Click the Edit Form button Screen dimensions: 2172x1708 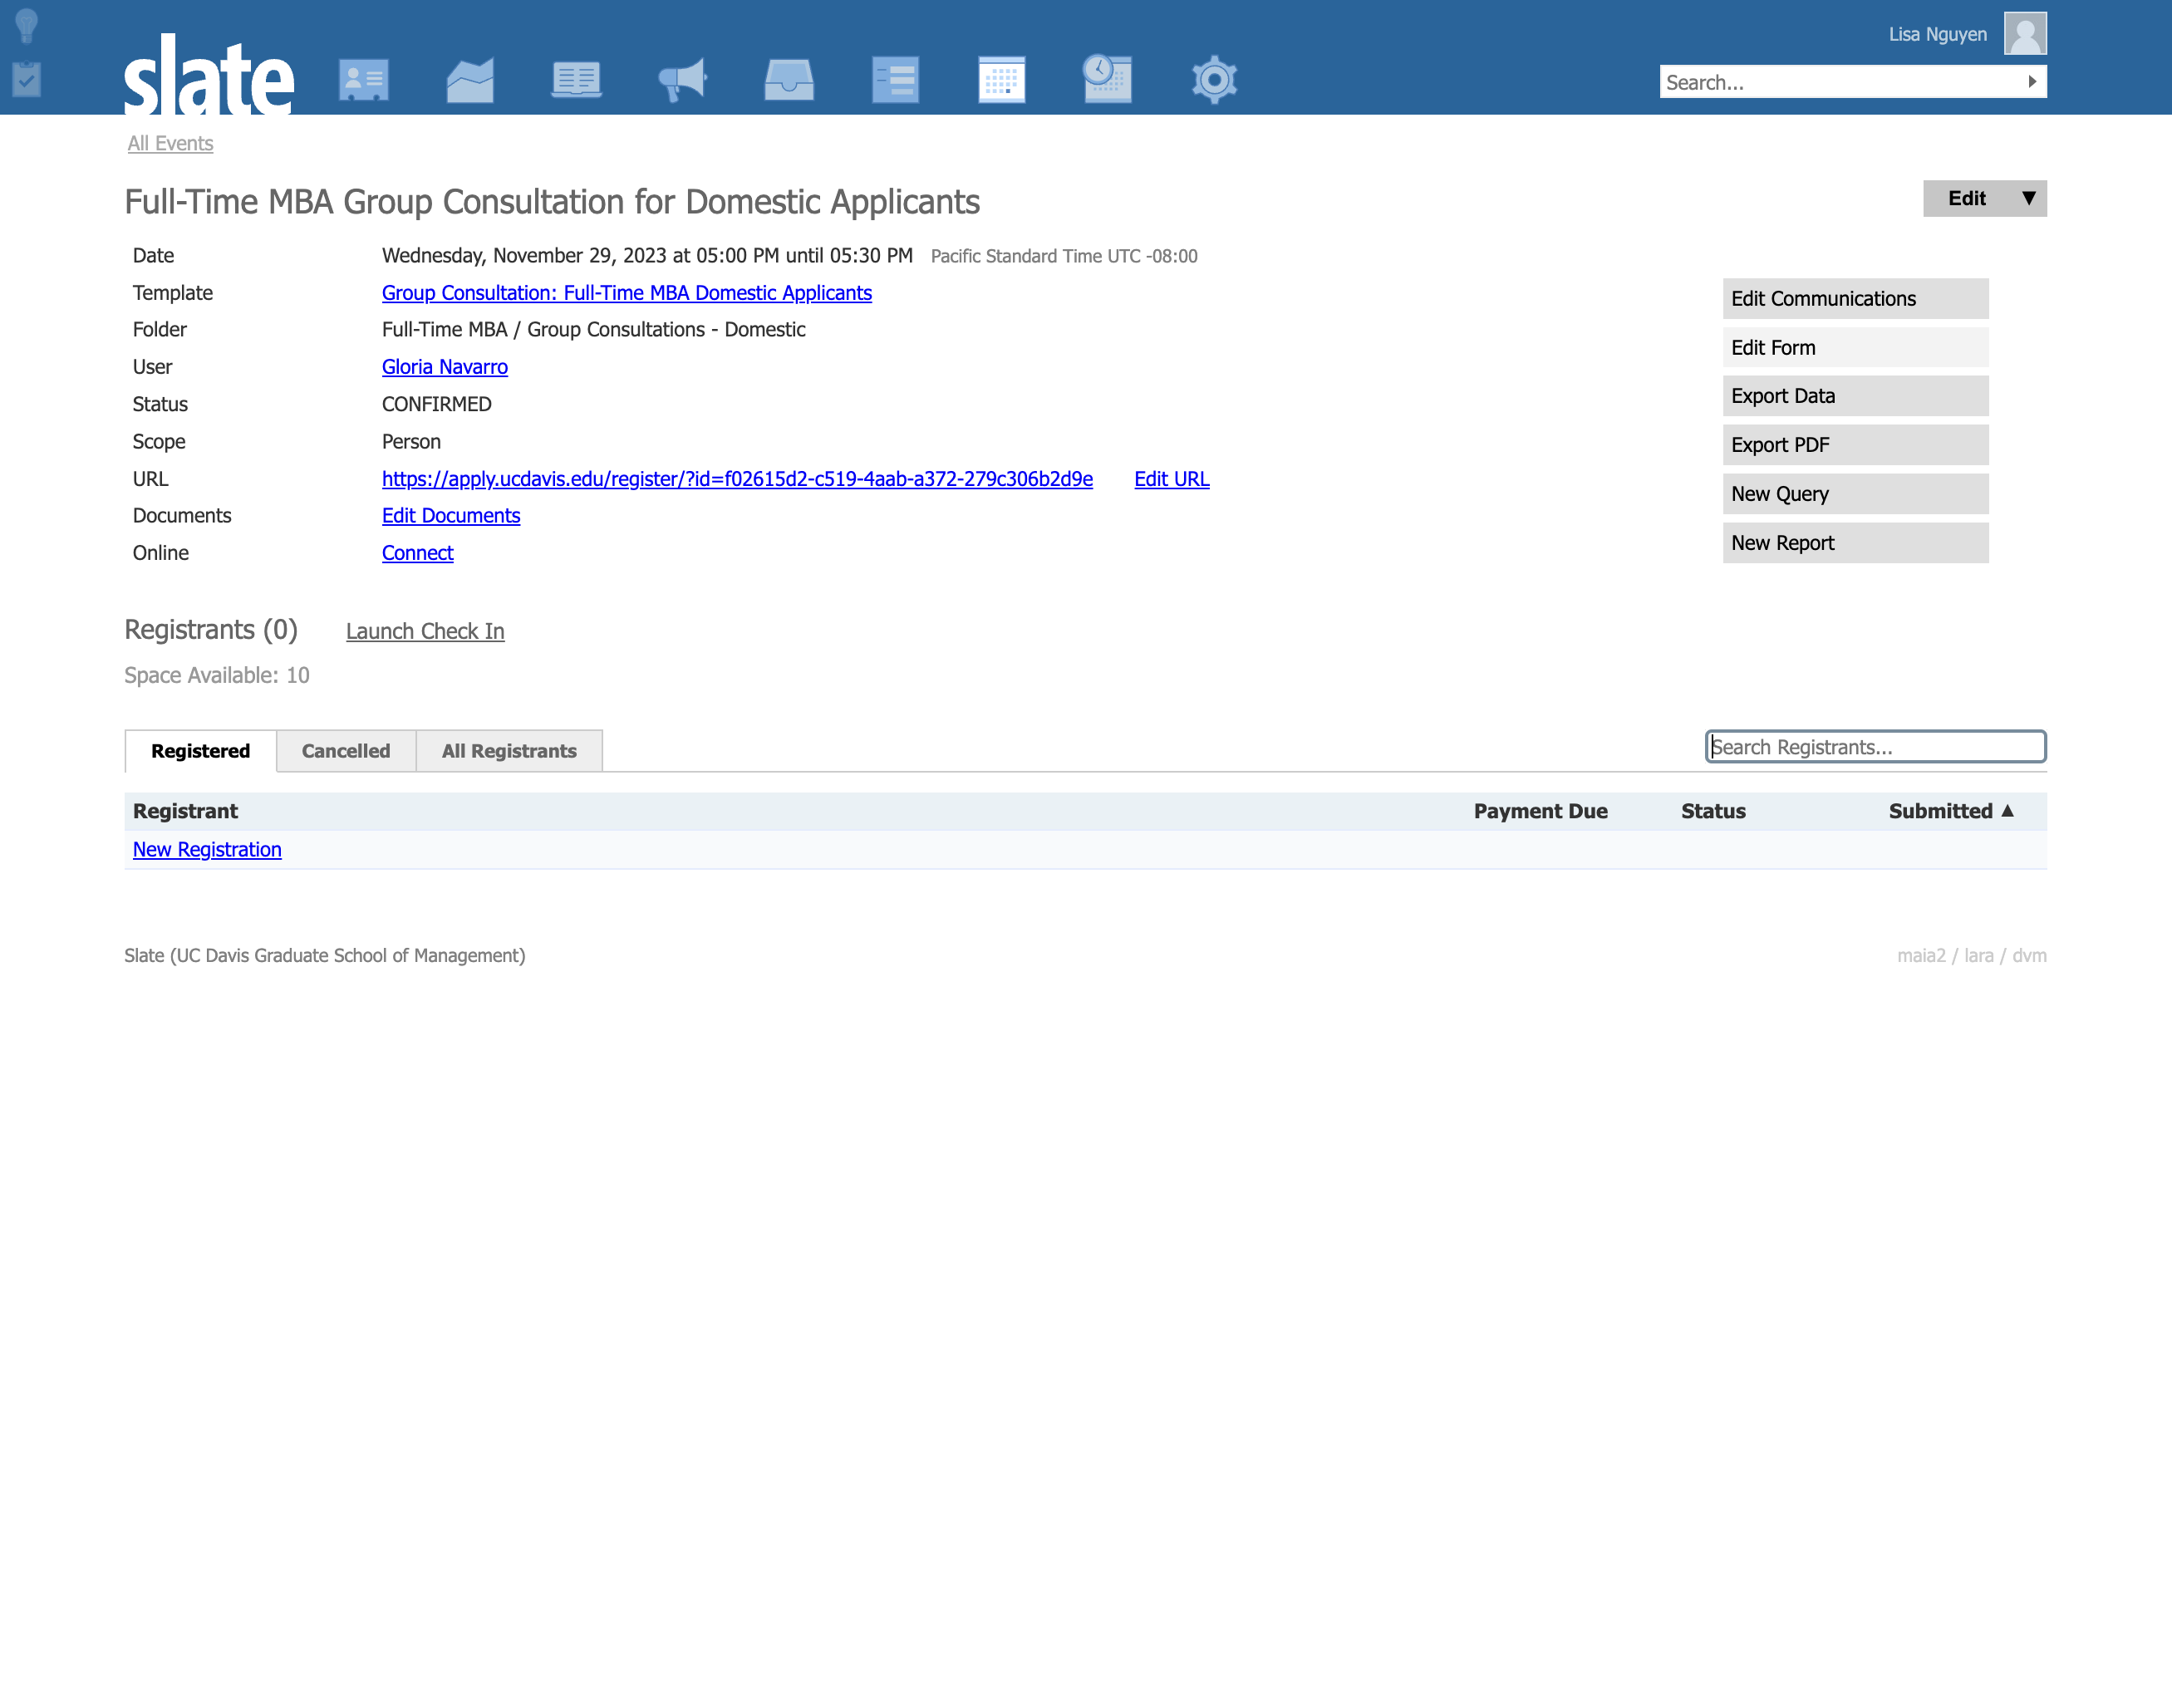(x=1855, y=348)
